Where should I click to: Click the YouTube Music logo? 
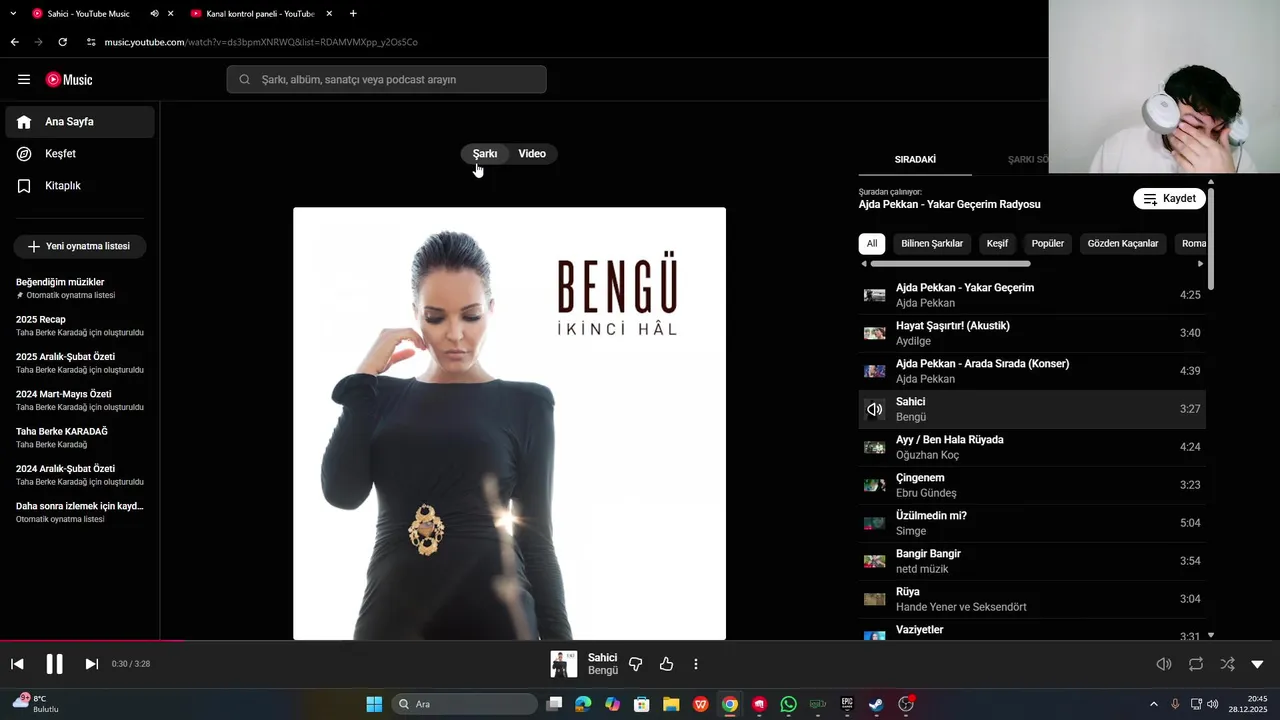(x=69, y=80)
